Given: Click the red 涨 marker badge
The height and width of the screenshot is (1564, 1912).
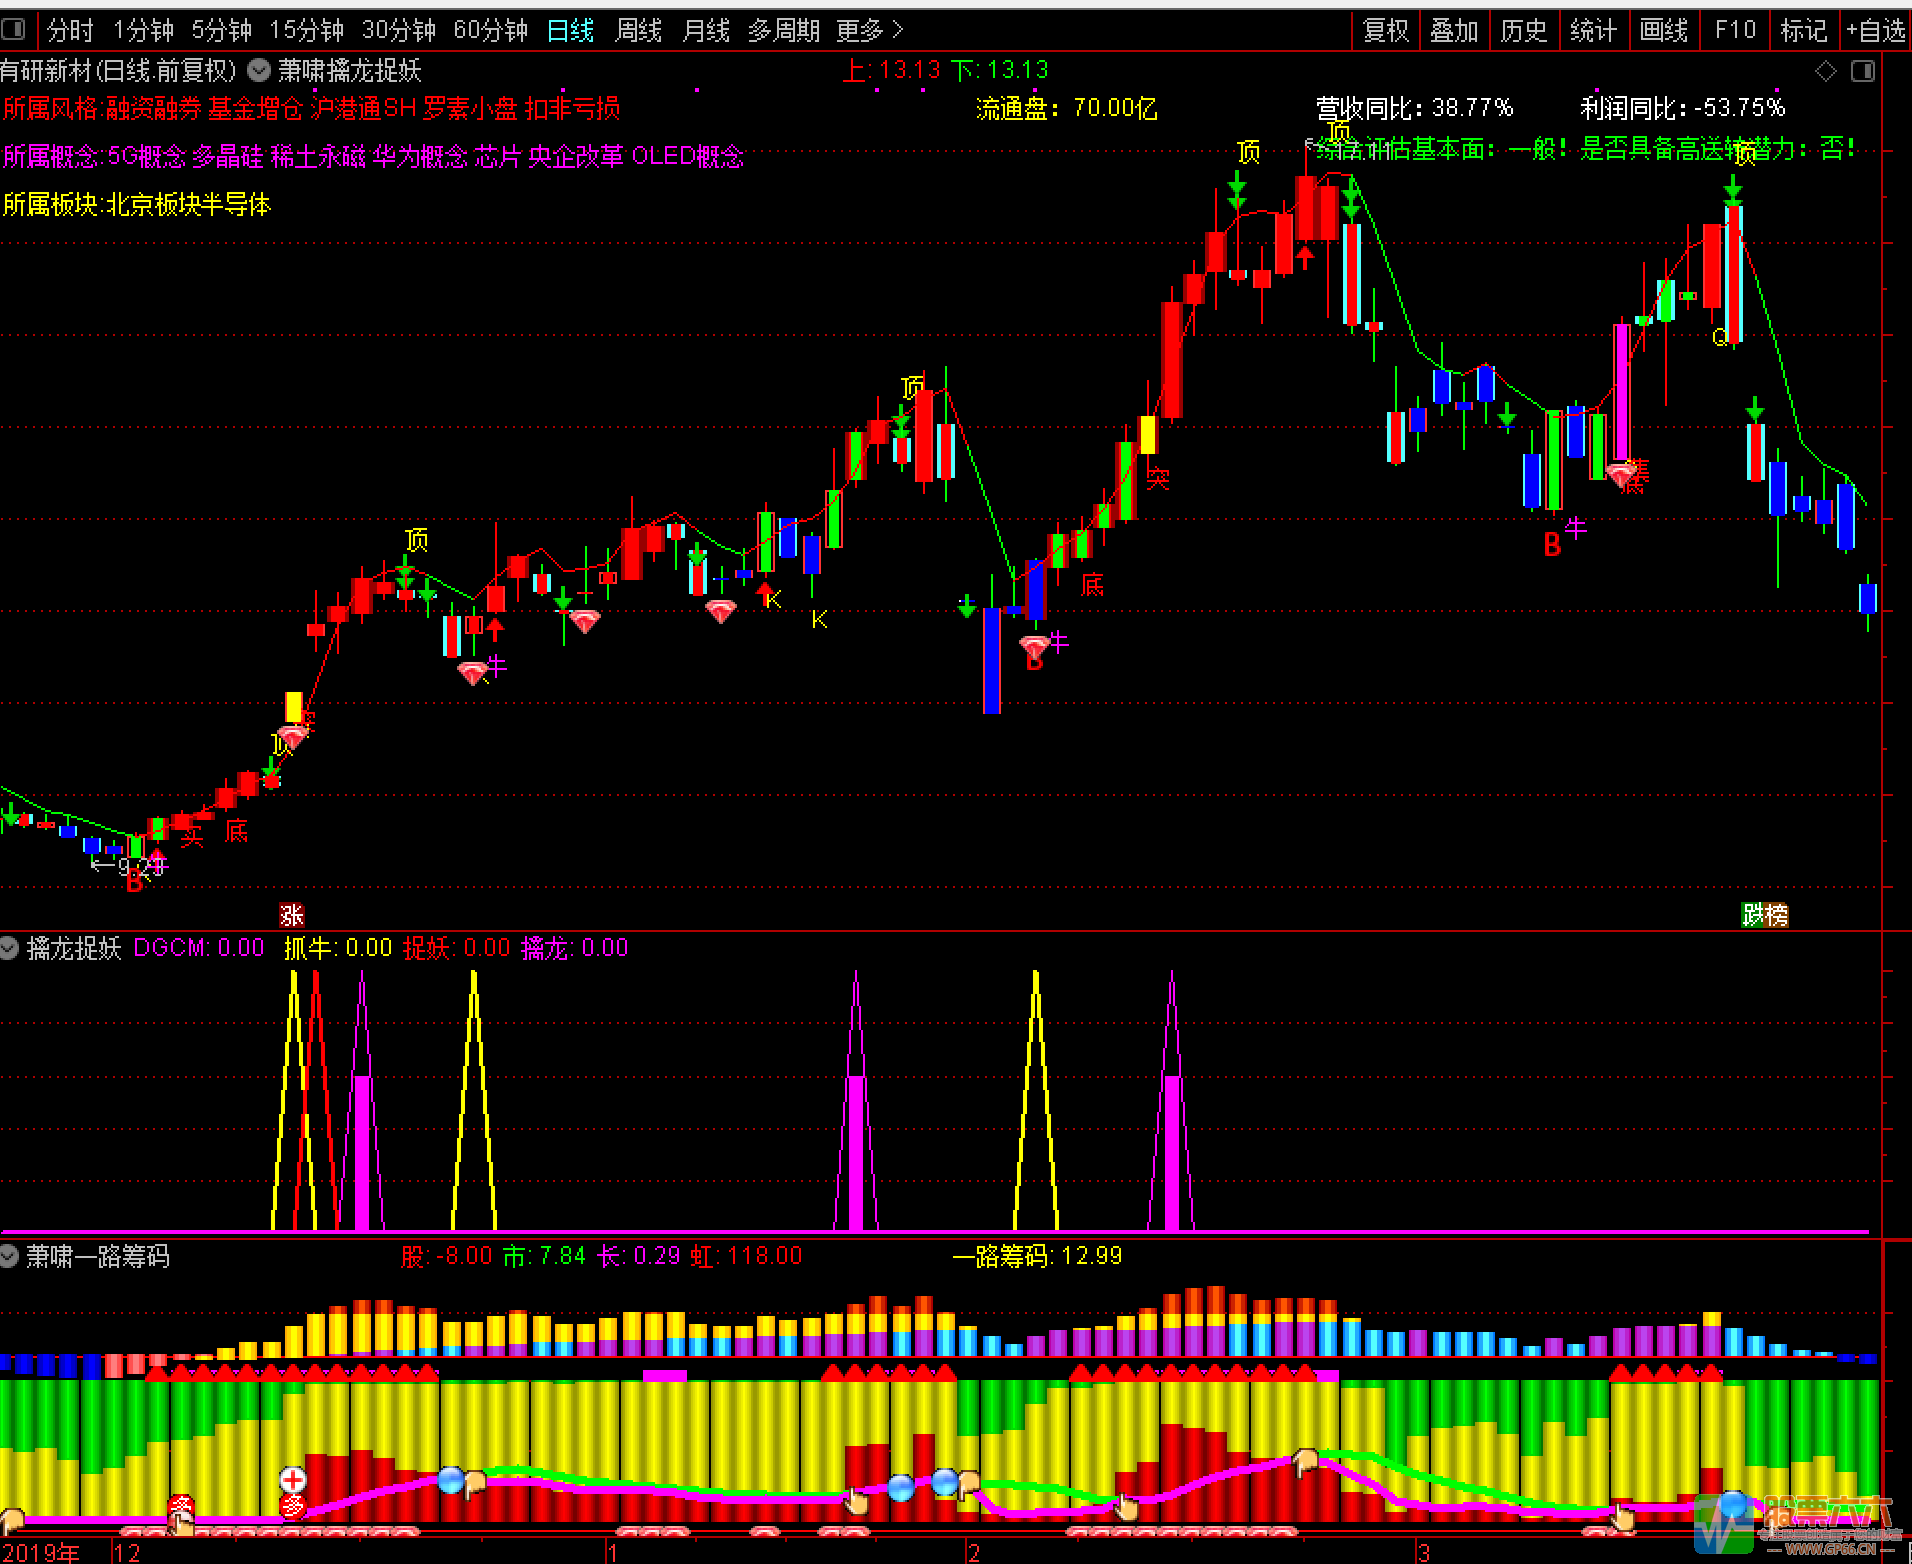Looking at the screenshot, I should [x=292, y=915].
